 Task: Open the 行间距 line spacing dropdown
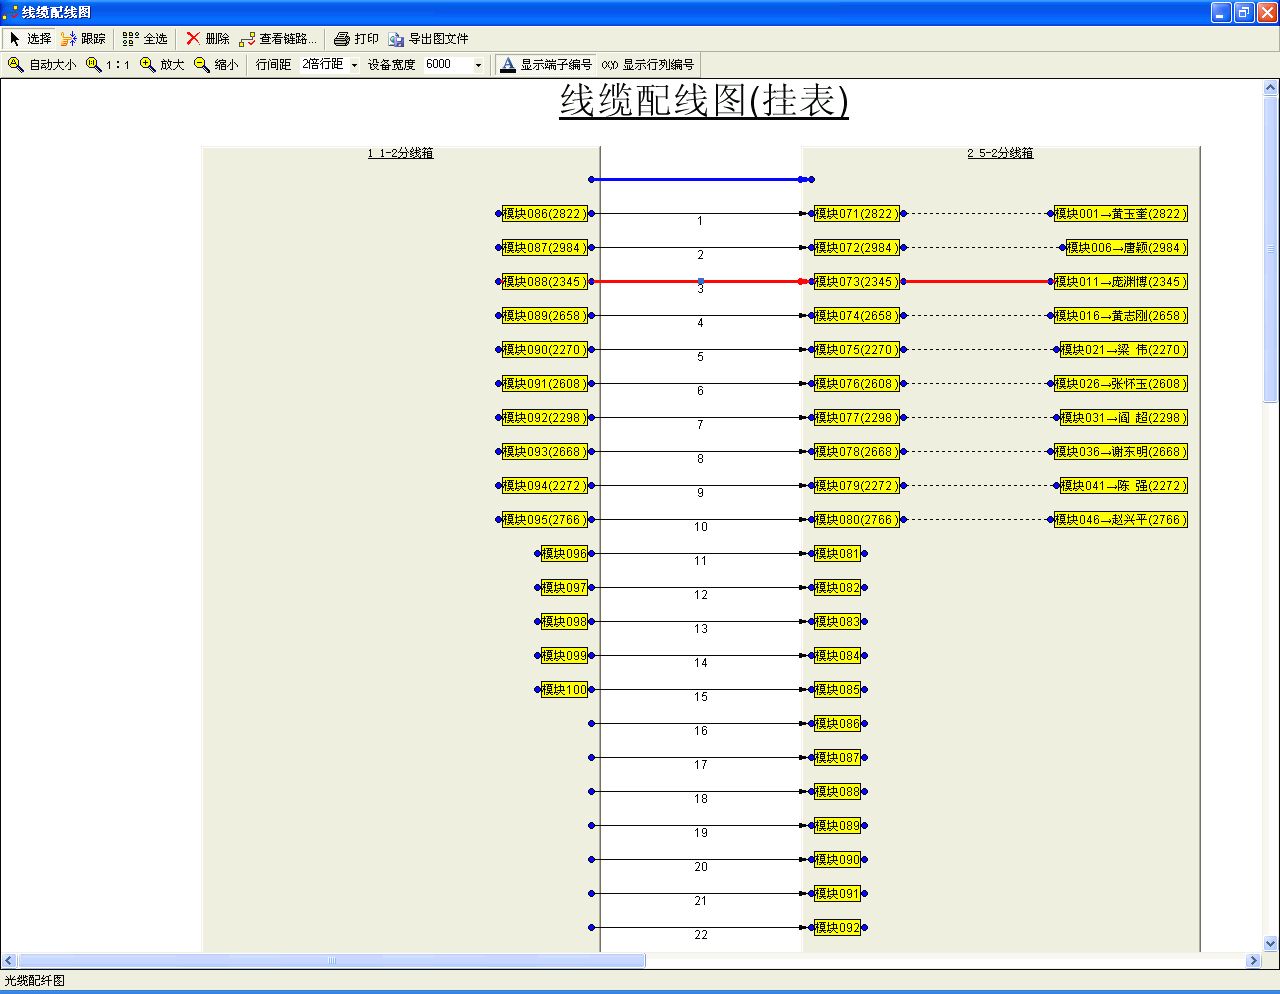pyautogui.click(x=354, y=65)
